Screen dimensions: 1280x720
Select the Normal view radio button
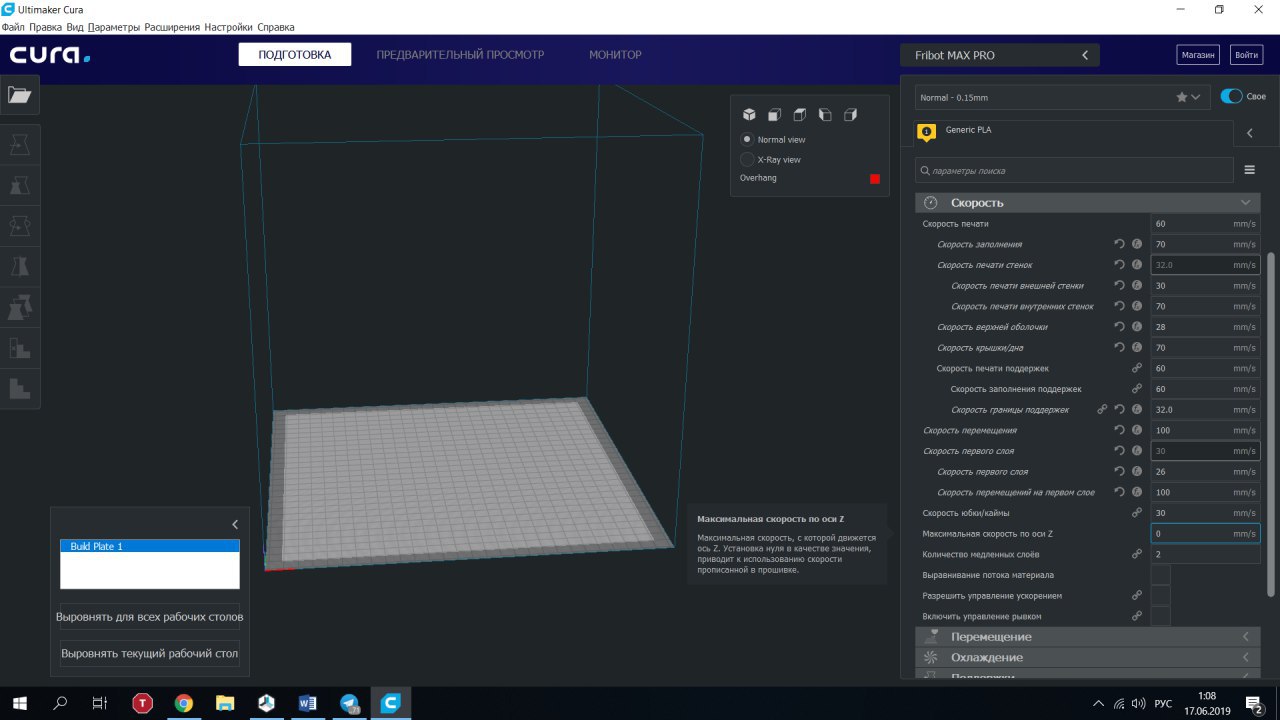pyautogui.click(x=747, y=139)
